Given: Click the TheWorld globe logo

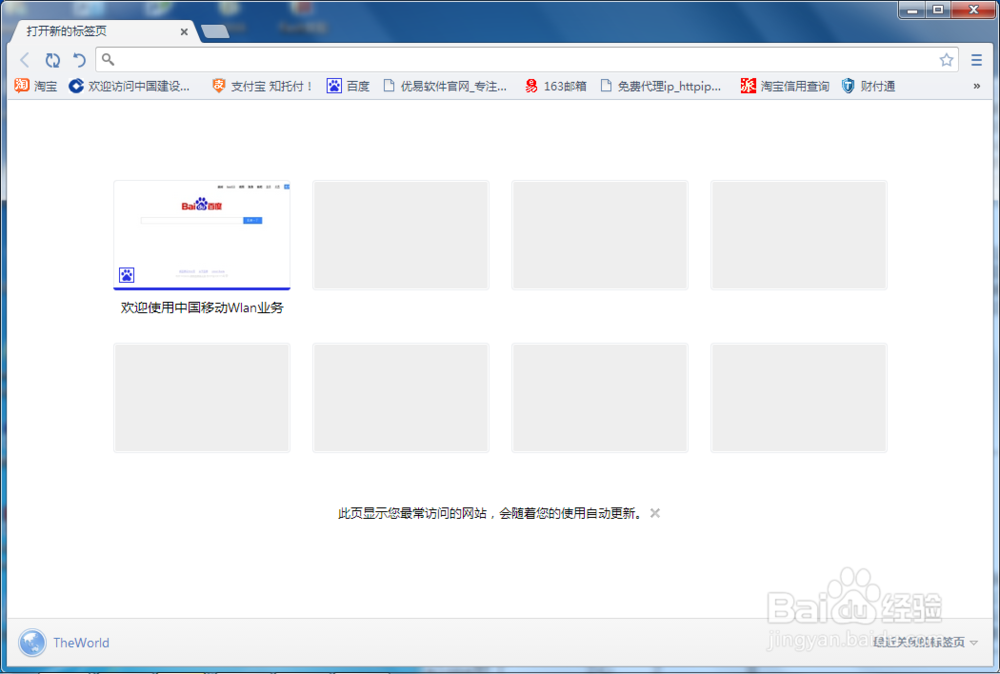Looking at the screenshot, I should pyautogui.click(x=32, y=643).
